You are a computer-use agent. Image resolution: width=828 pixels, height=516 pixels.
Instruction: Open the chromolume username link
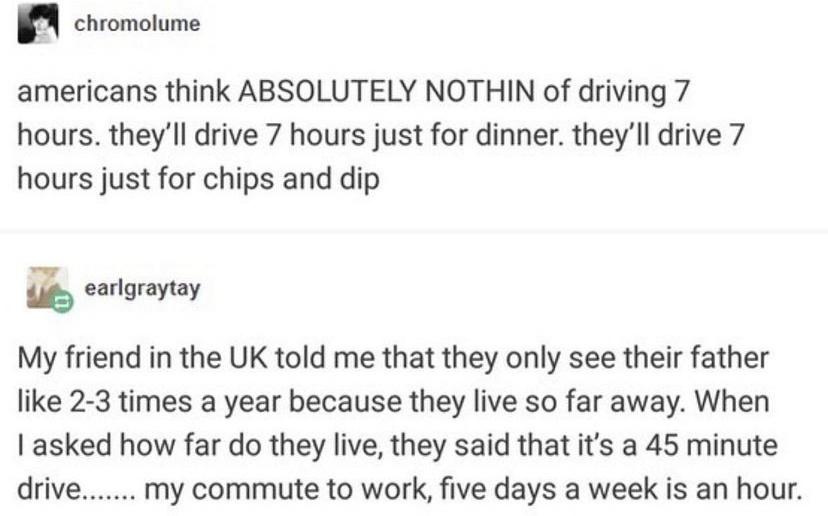pyautogui.click(x=137, y=24)
